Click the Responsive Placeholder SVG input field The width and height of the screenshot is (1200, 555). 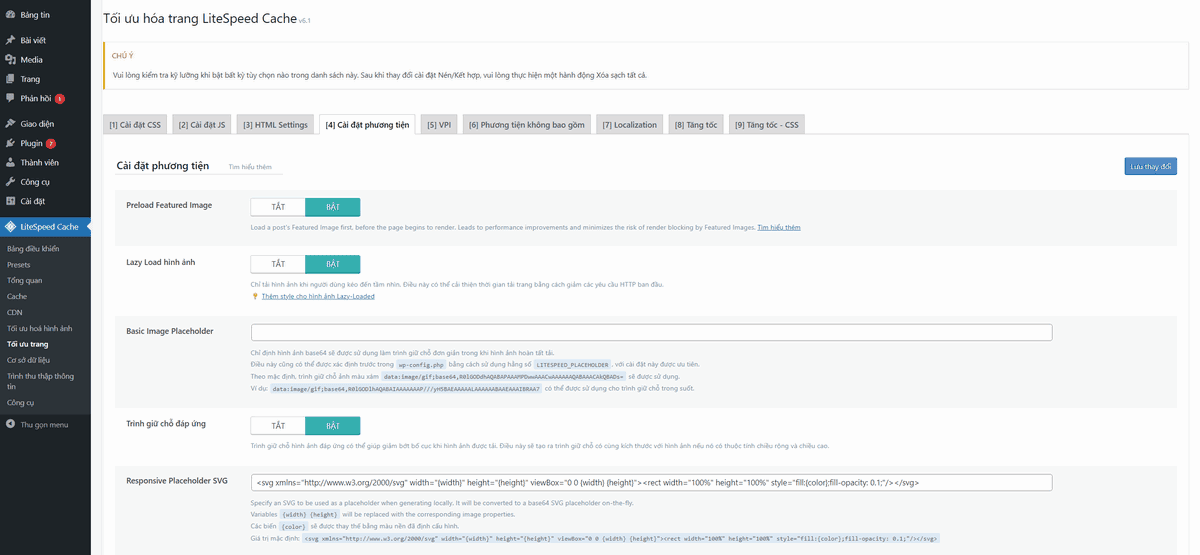pos(651,482)
